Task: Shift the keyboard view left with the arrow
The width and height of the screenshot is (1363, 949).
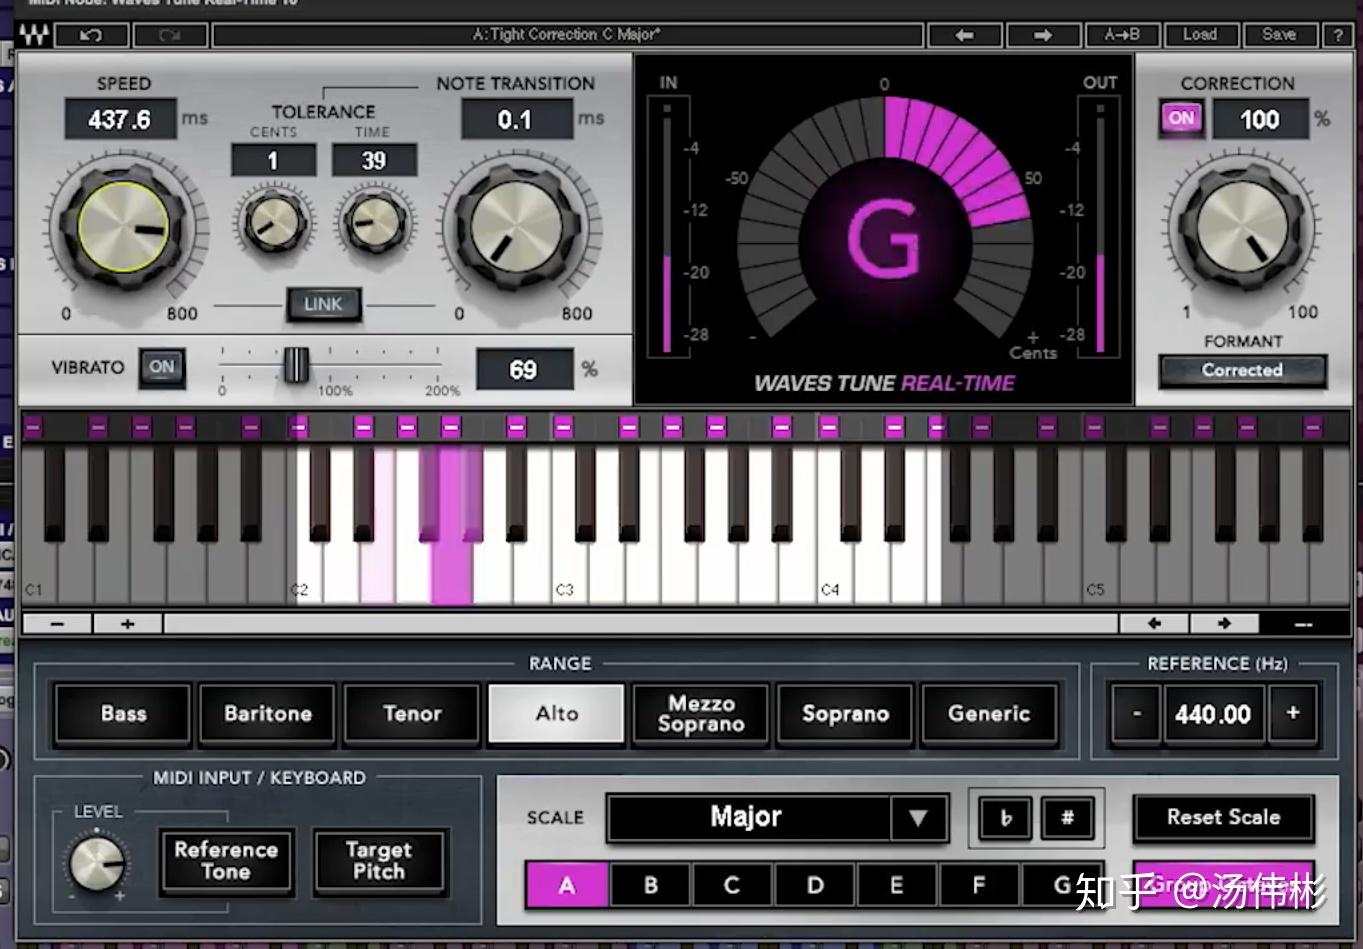Action: pyautogui.click(x=1154, y=624)
